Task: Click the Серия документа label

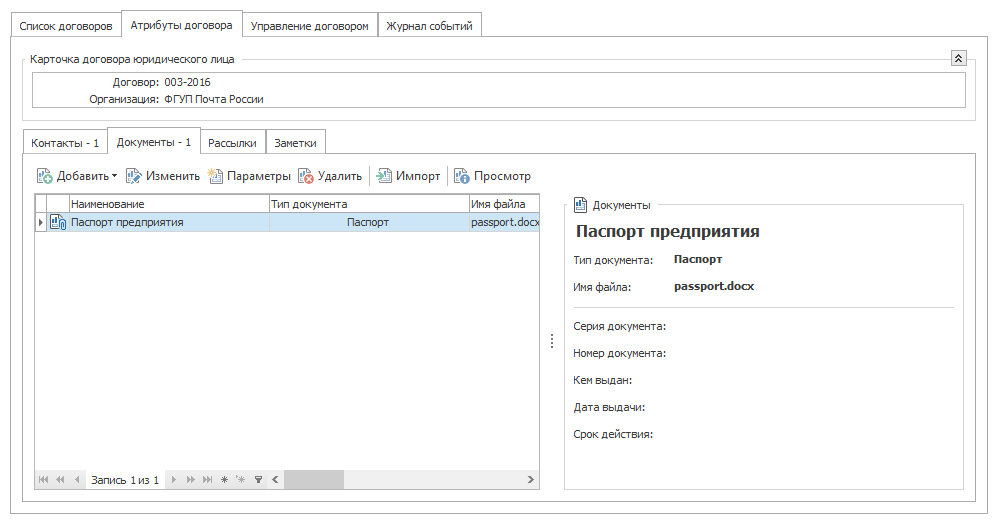Action: coord(619,326)
